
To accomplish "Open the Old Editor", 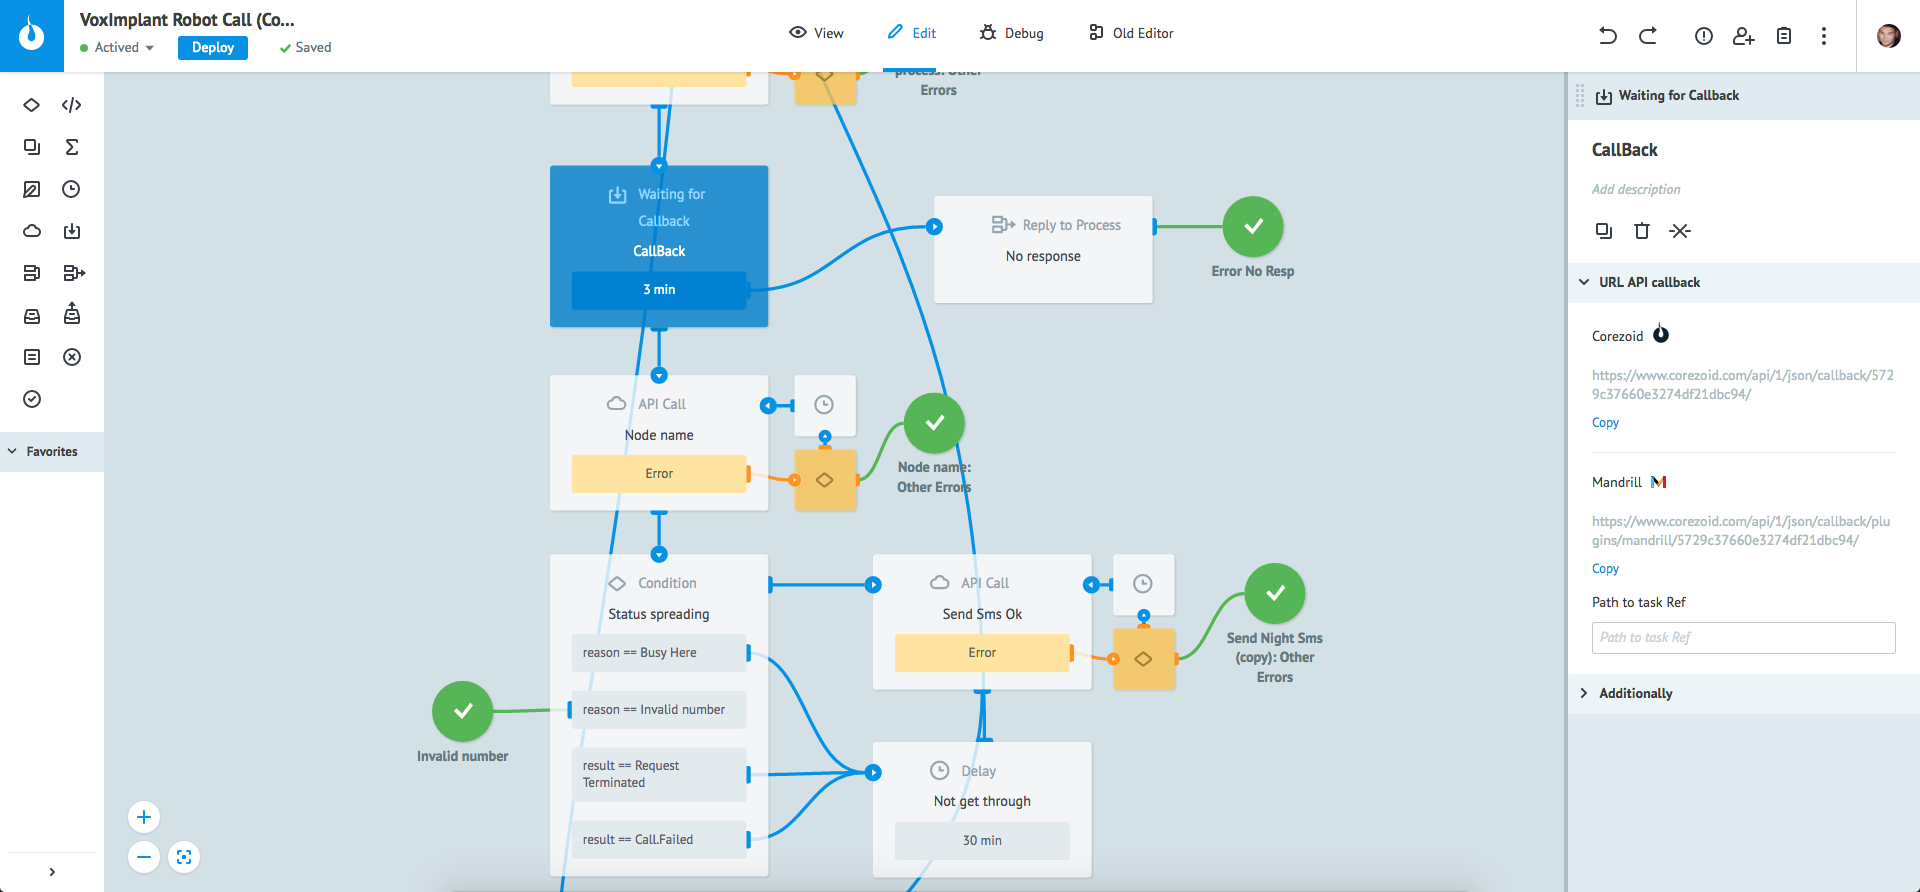I will 1131,33.
